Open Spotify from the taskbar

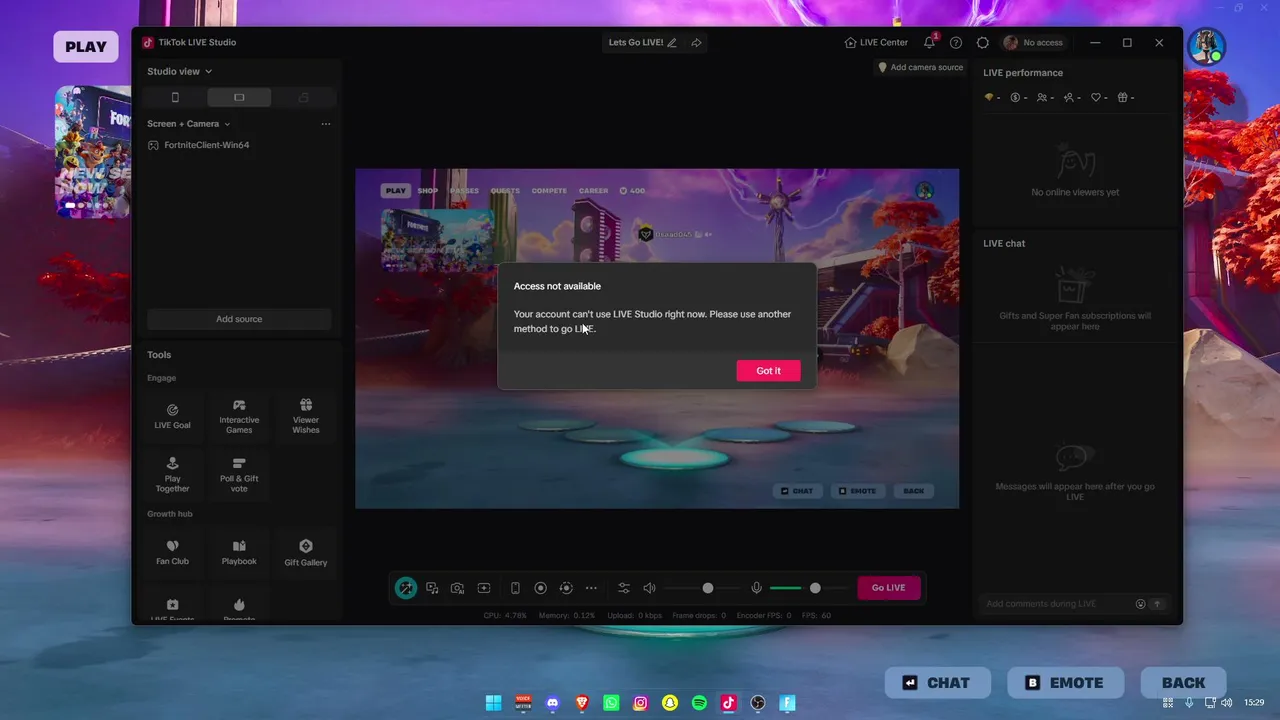click(x=699, y=703)
